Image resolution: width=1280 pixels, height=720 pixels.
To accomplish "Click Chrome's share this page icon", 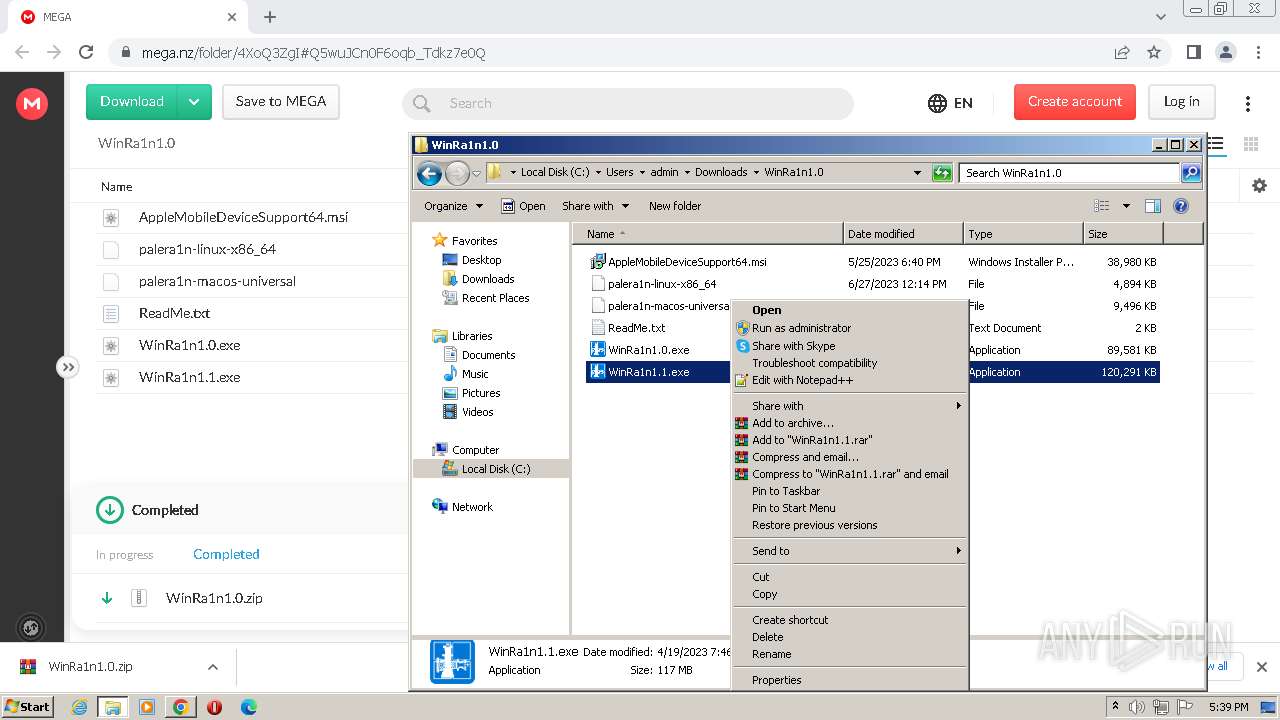I will (x=1122, y=52).
